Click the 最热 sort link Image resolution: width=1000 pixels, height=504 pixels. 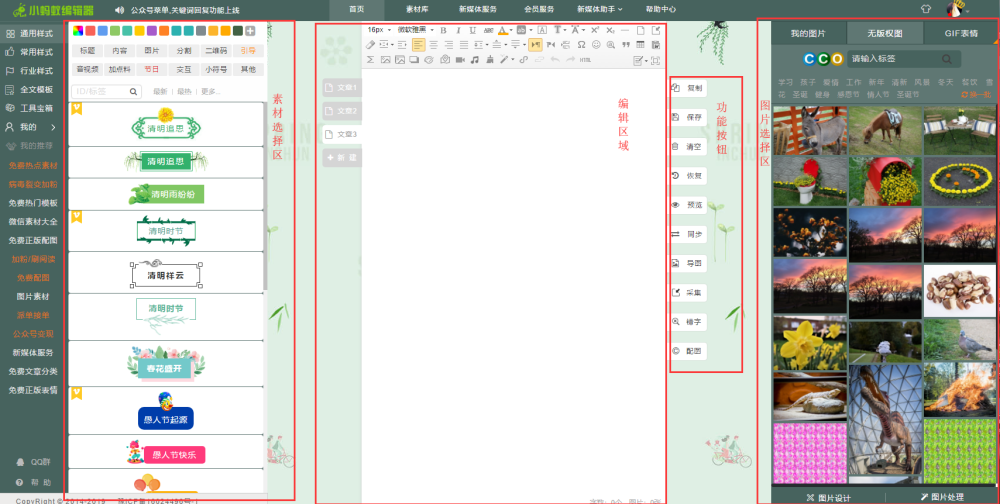pos(184,91)
